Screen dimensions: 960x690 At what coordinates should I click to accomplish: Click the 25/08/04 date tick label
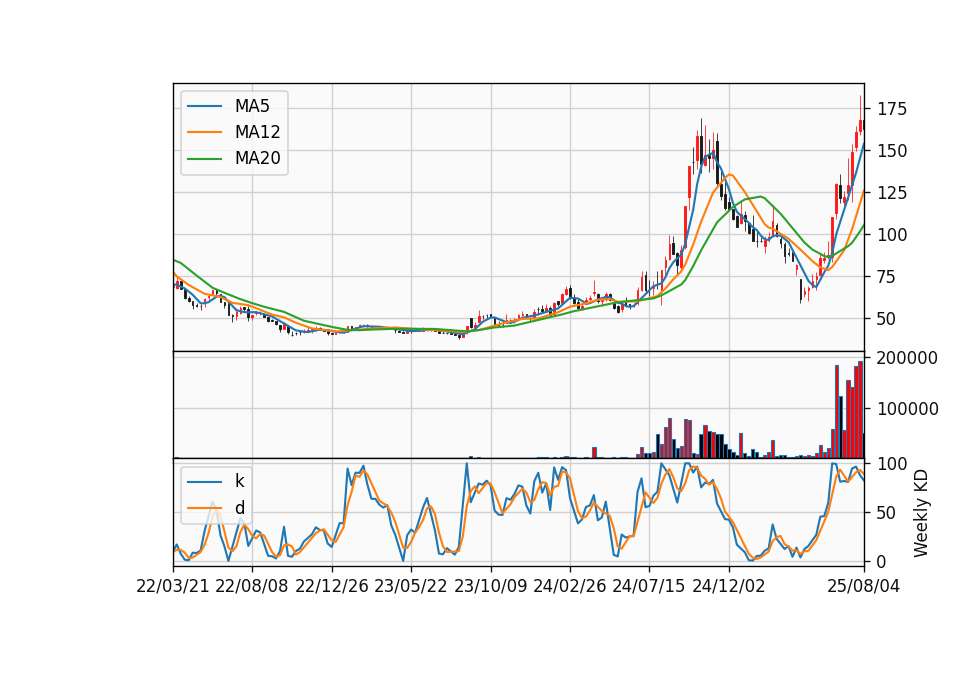point(864,586)
